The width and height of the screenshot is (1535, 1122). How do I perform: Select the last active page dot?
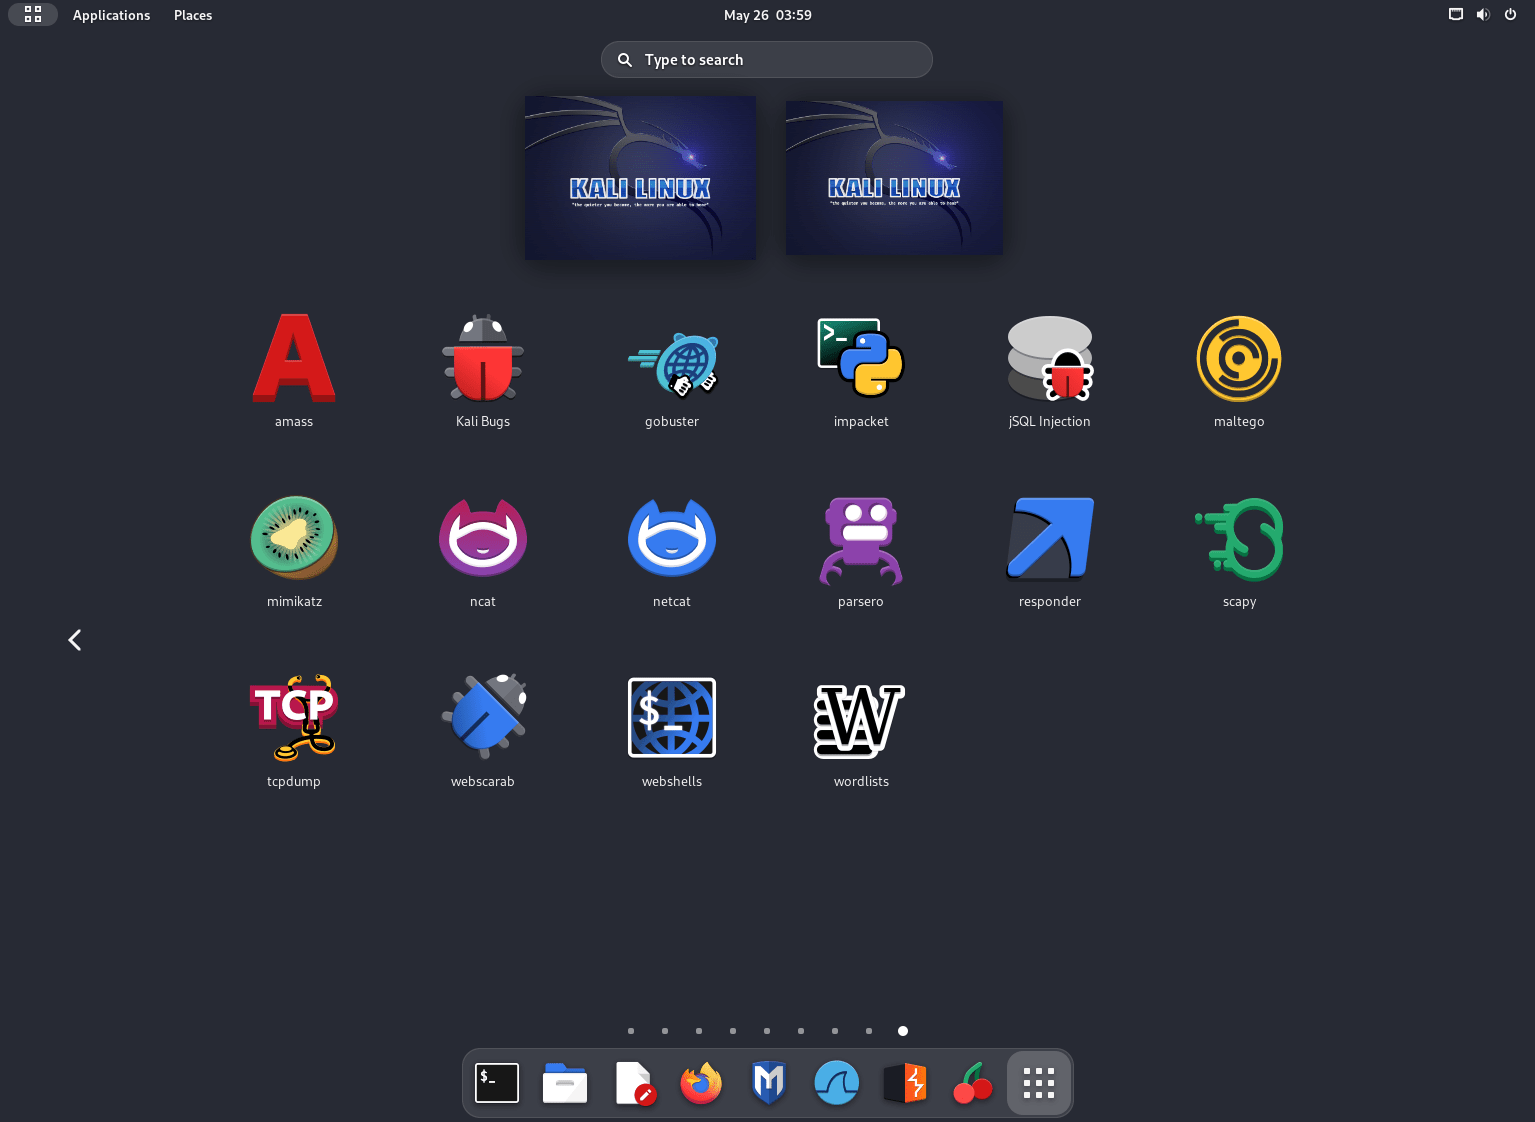(x=903, y=1031)
